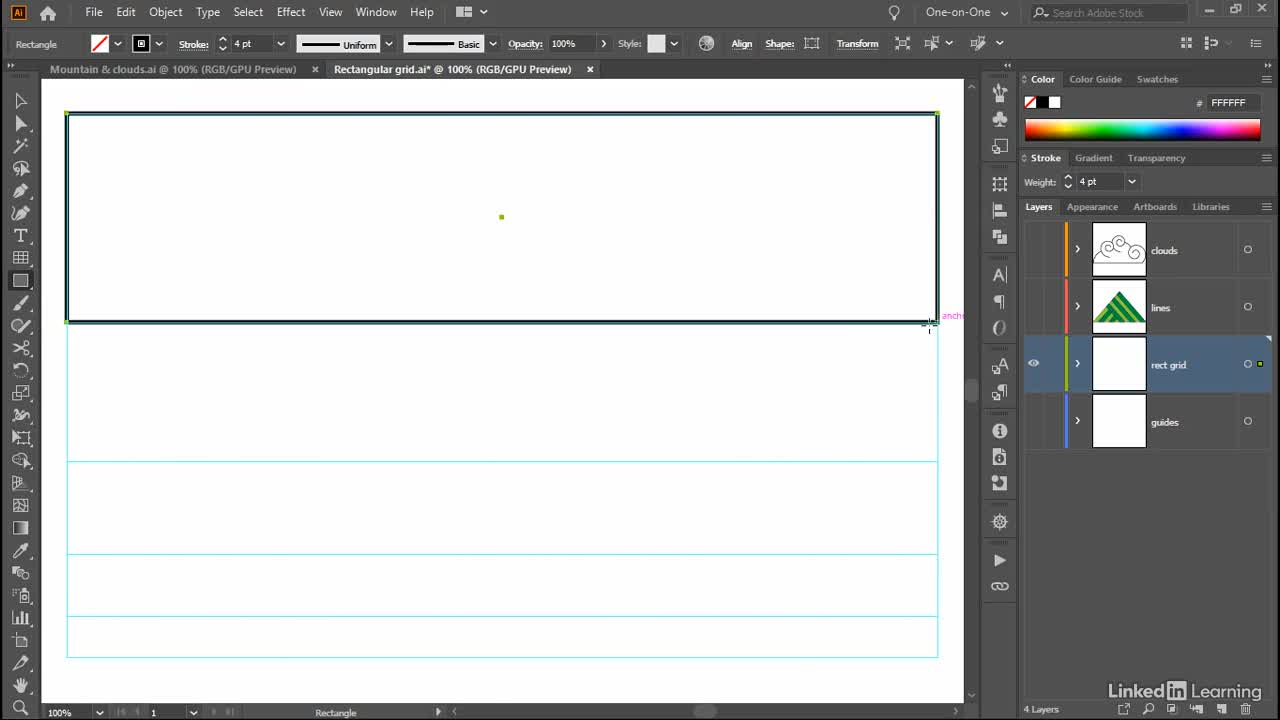Open the Window menu
The height and width of the screenshot is (720, 1280).
(376, 12)
